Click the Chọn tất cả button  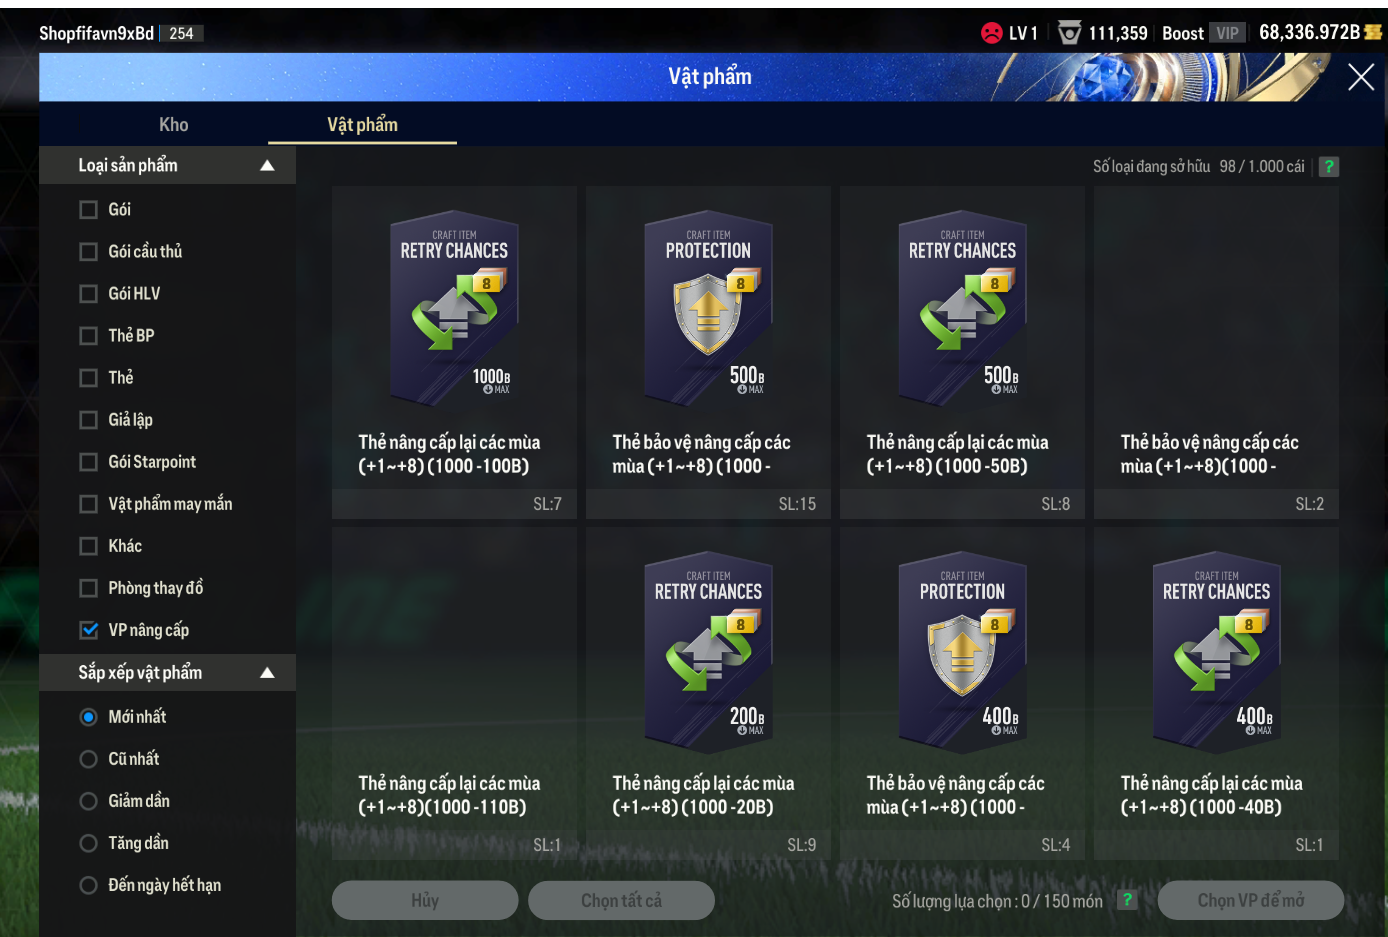tap(621, 900)
